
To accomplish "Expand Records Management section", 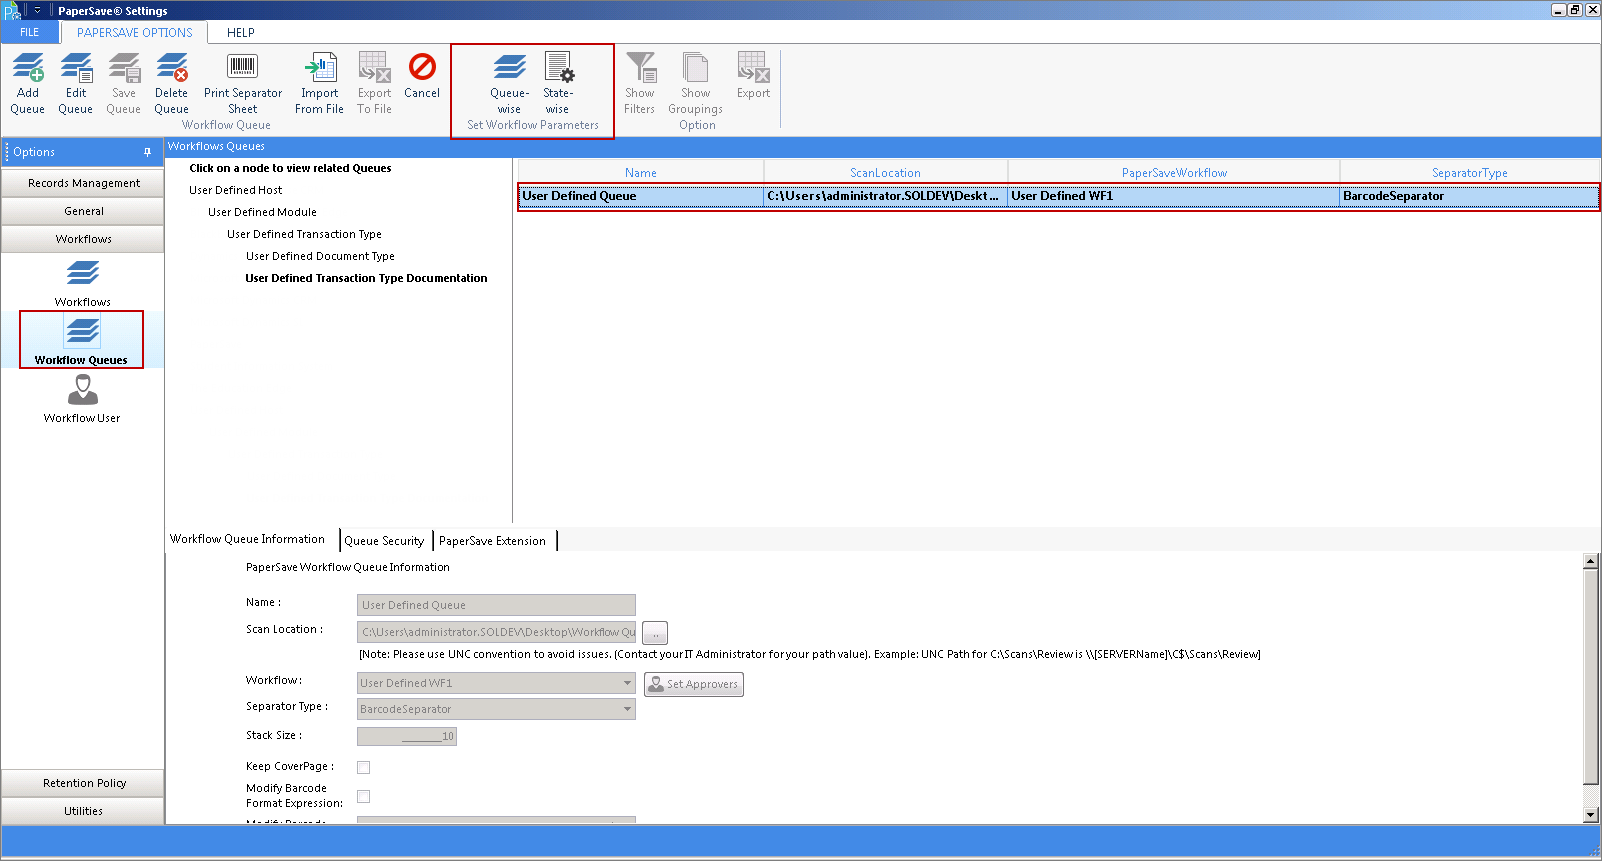I will point(83,183).
